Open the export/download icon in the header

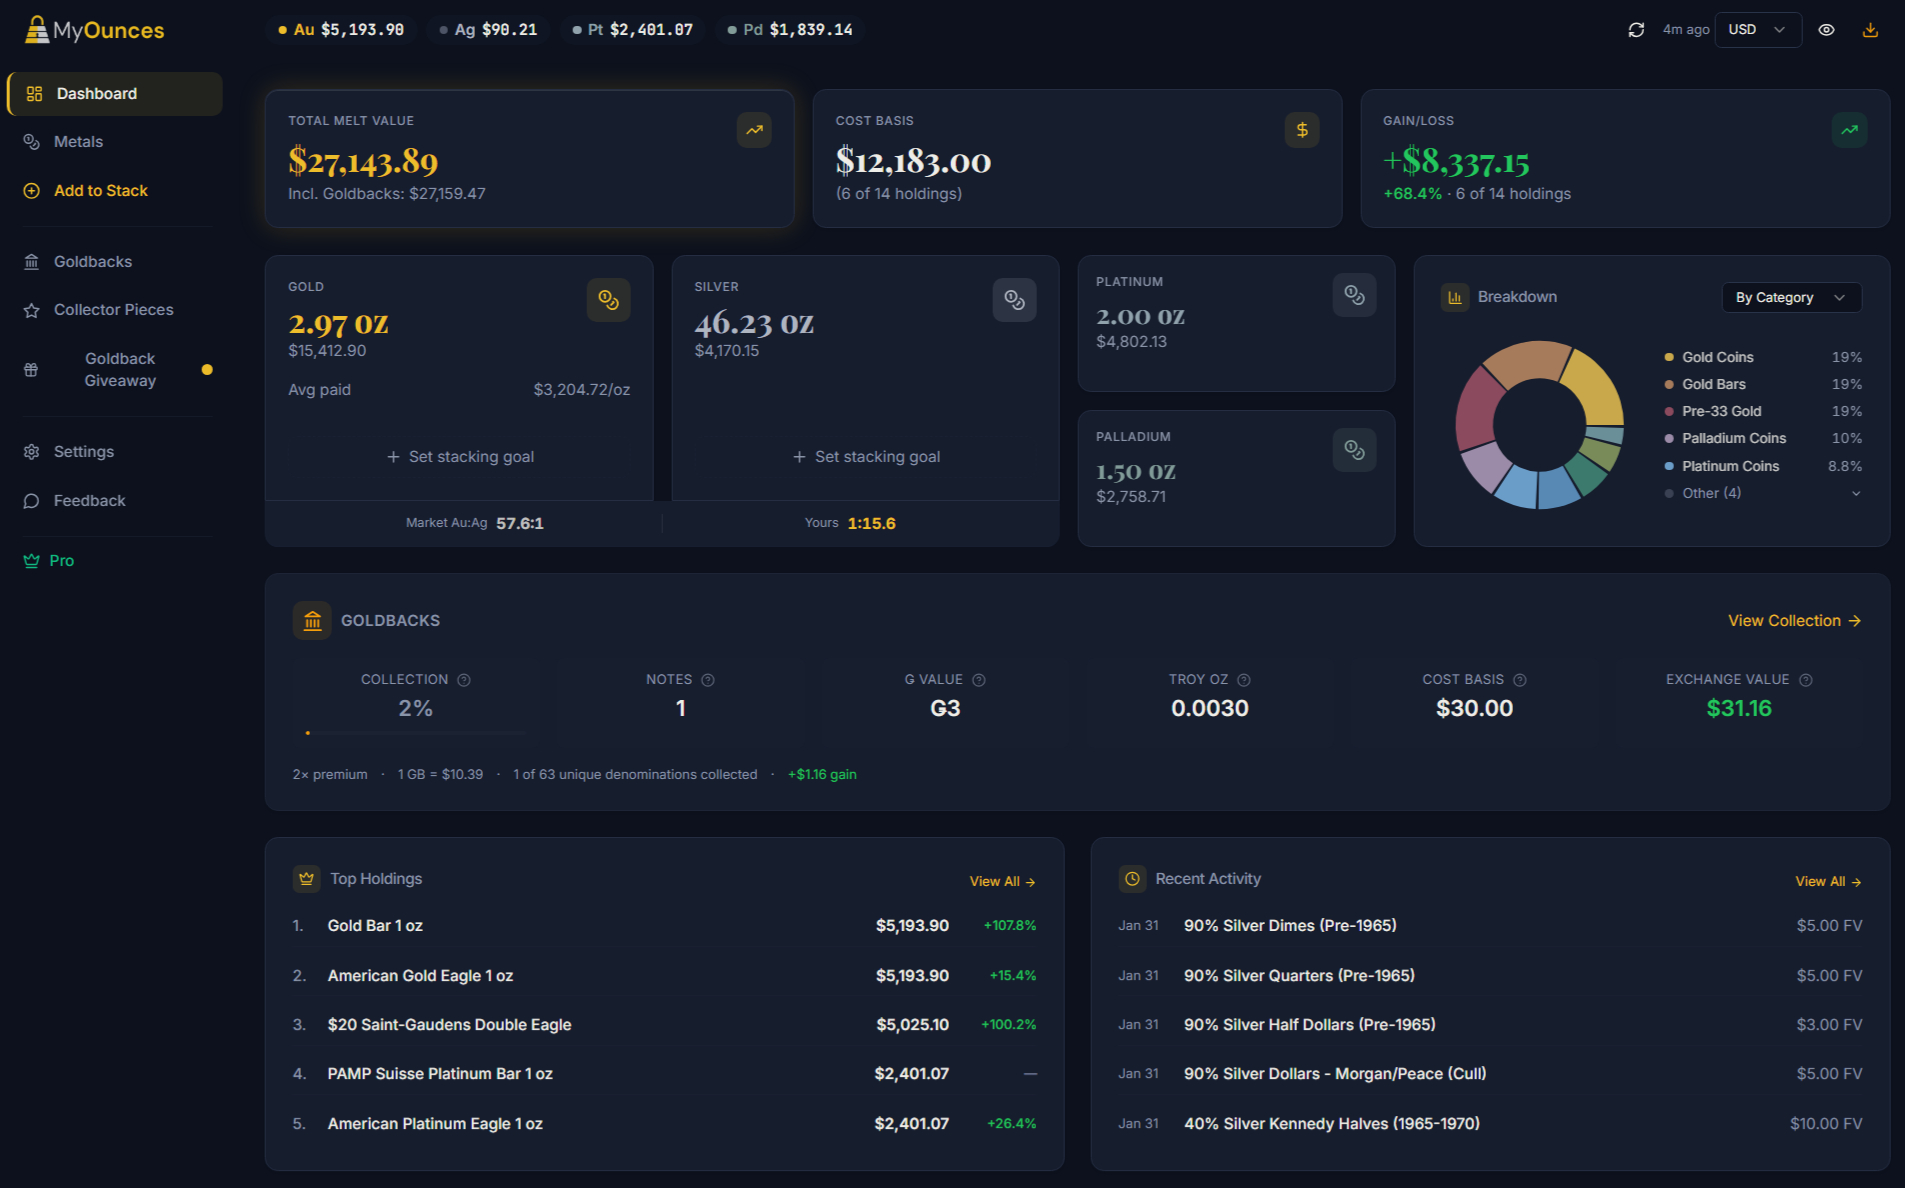pyautogui.click(x=1870, y=30)
